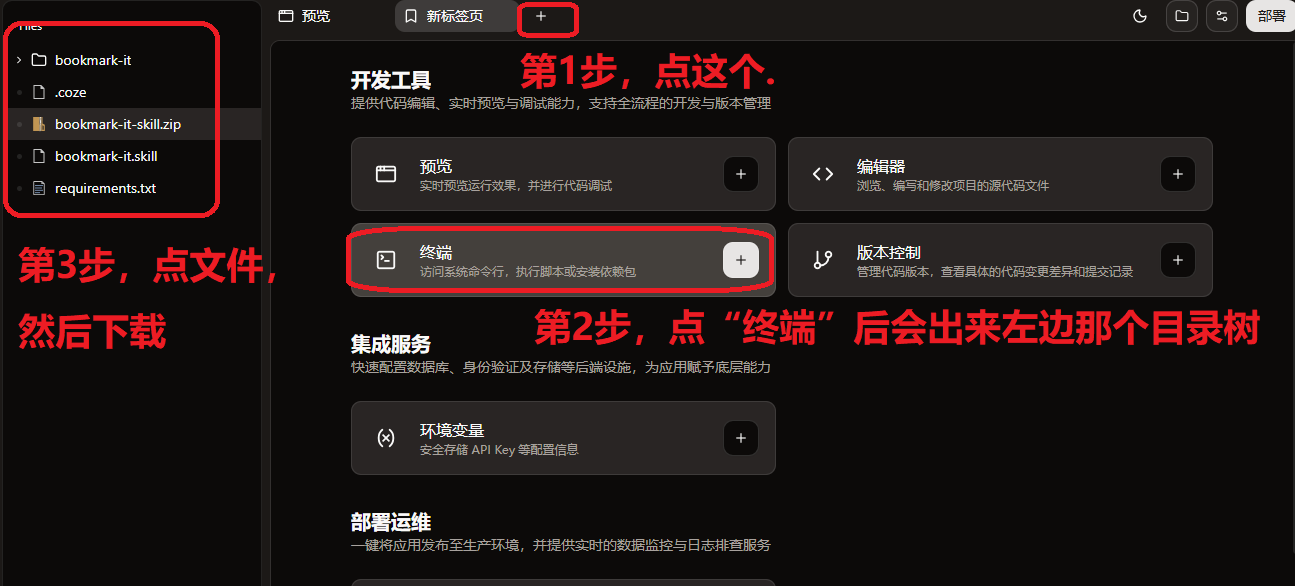The height and width of the screenshot is (586, 1295).
Task: Open the 版本控制 version control card
Action: point(1000,260)
